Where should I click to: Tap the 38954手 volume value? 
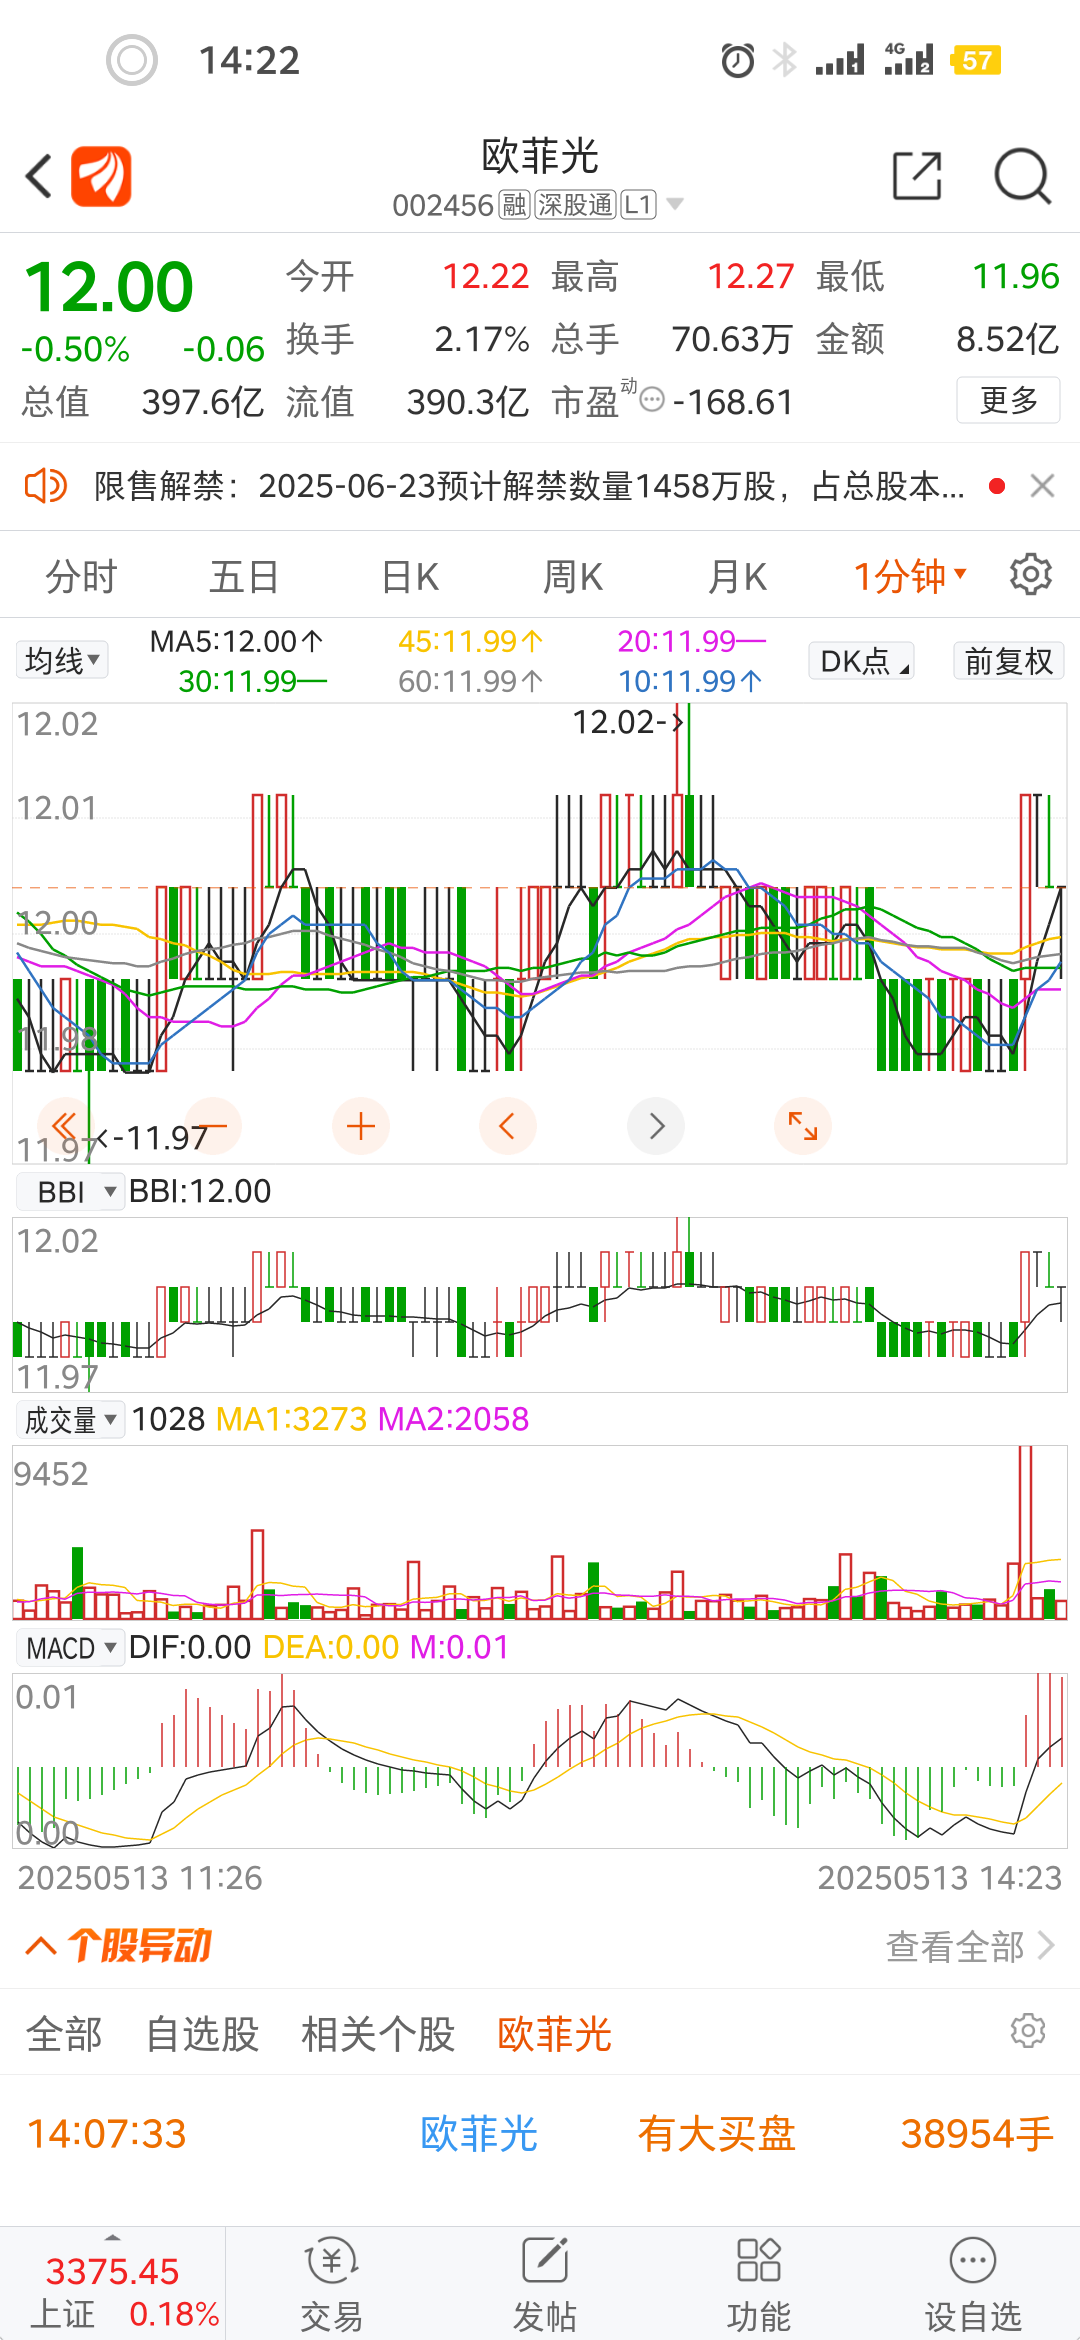[x=977, y=2133]
